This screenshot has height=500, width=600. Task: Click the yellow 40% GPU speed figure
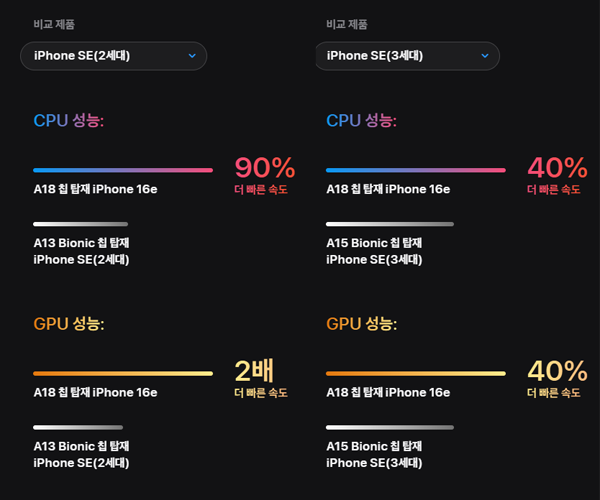tap(557, 371)
